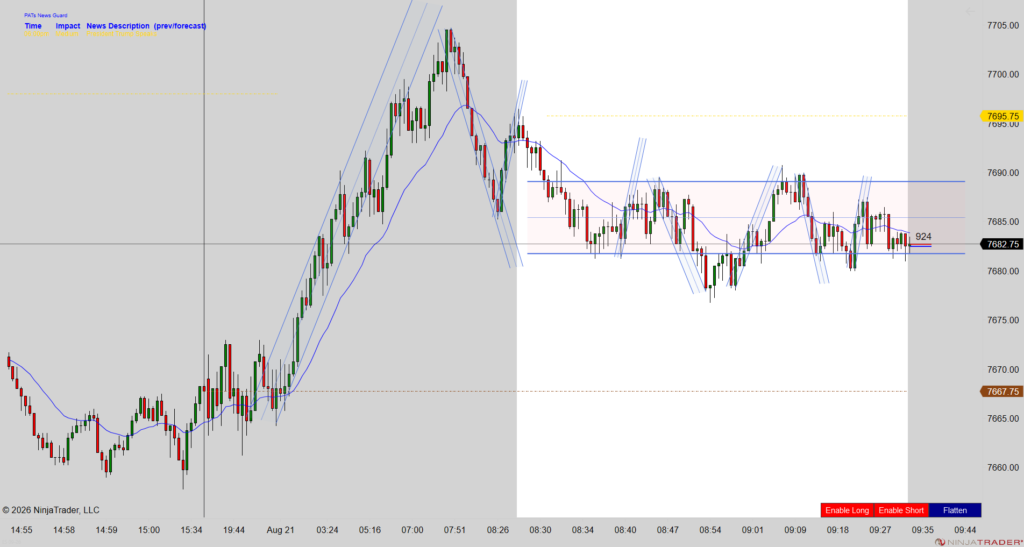Viewport: 1024px width, 547px height.
Task: Click the 07:51 time axis label
Action: tap(455, 529)
